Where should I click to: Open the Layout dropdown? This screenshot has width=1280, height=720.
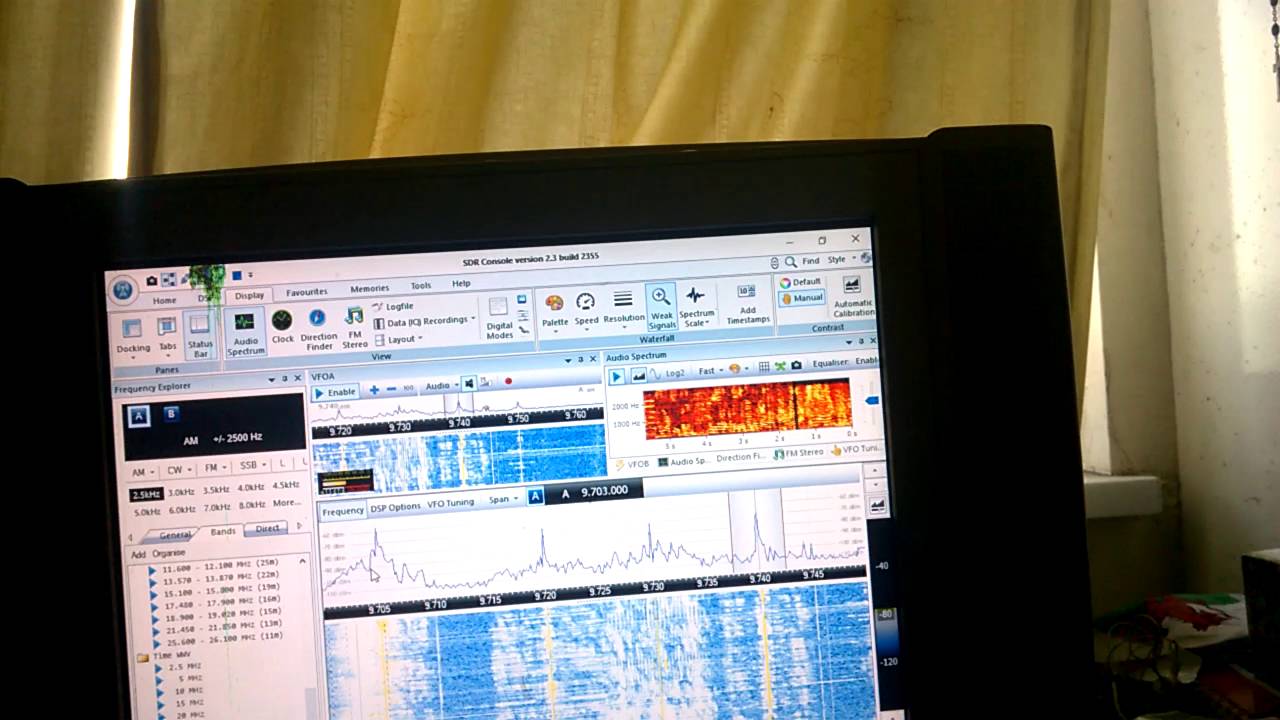(x=397, y=339)
